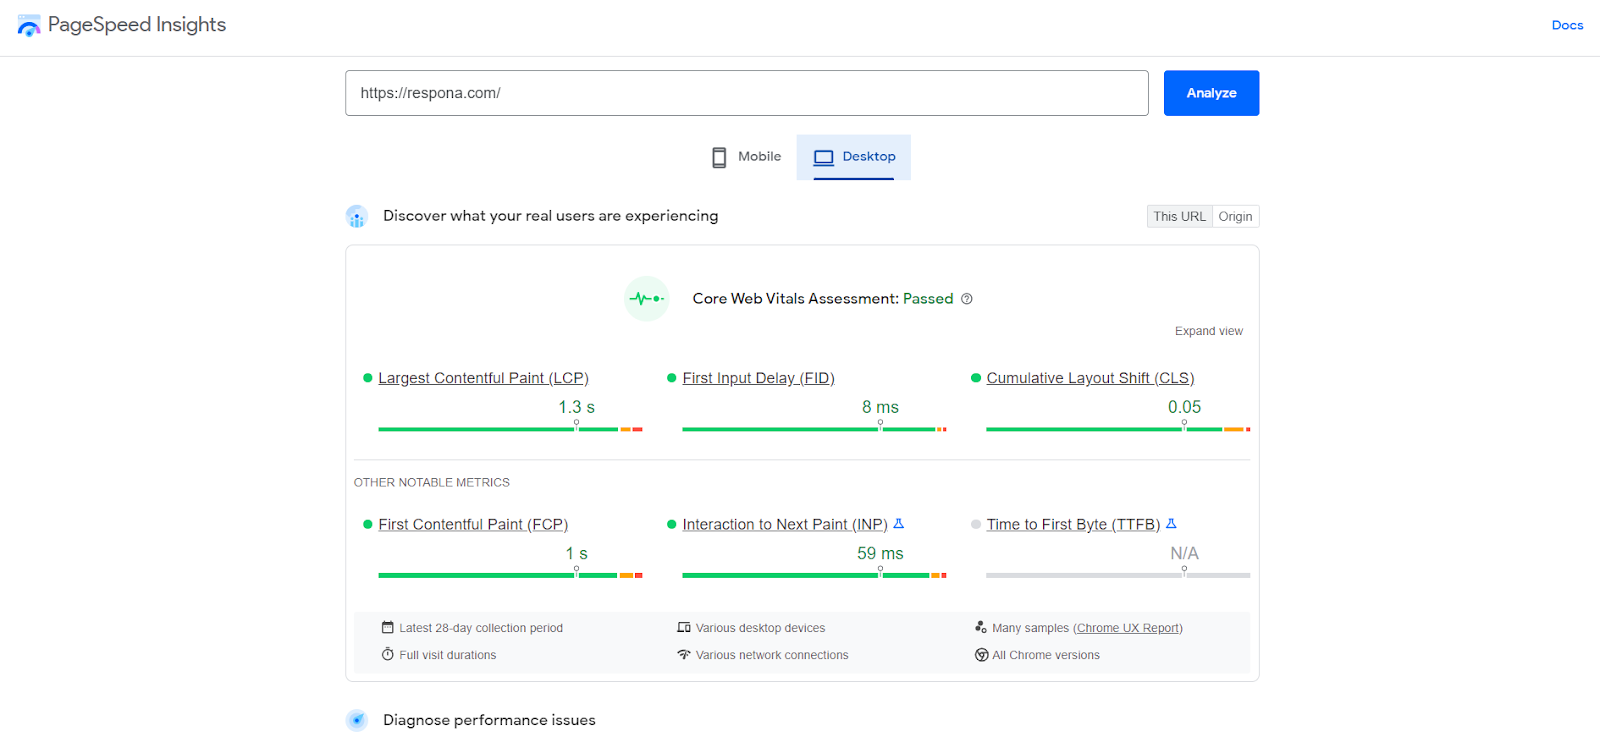1600x748 pixels.
Task: Click the green Passed assessment text
Action: click(928, 298)
